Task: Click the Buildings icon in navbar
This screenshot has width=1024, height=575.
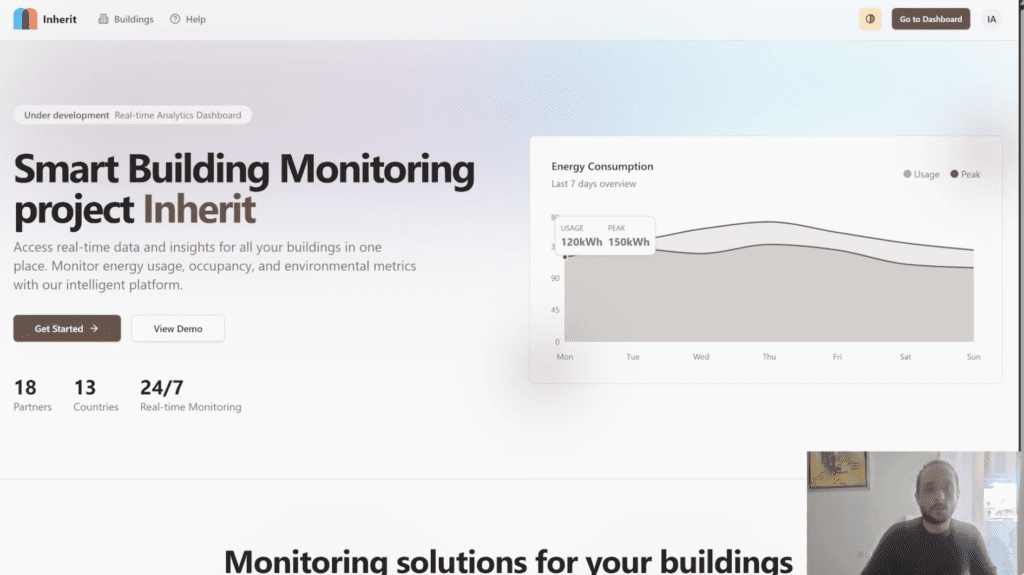Action: click(x=103, y=19)
